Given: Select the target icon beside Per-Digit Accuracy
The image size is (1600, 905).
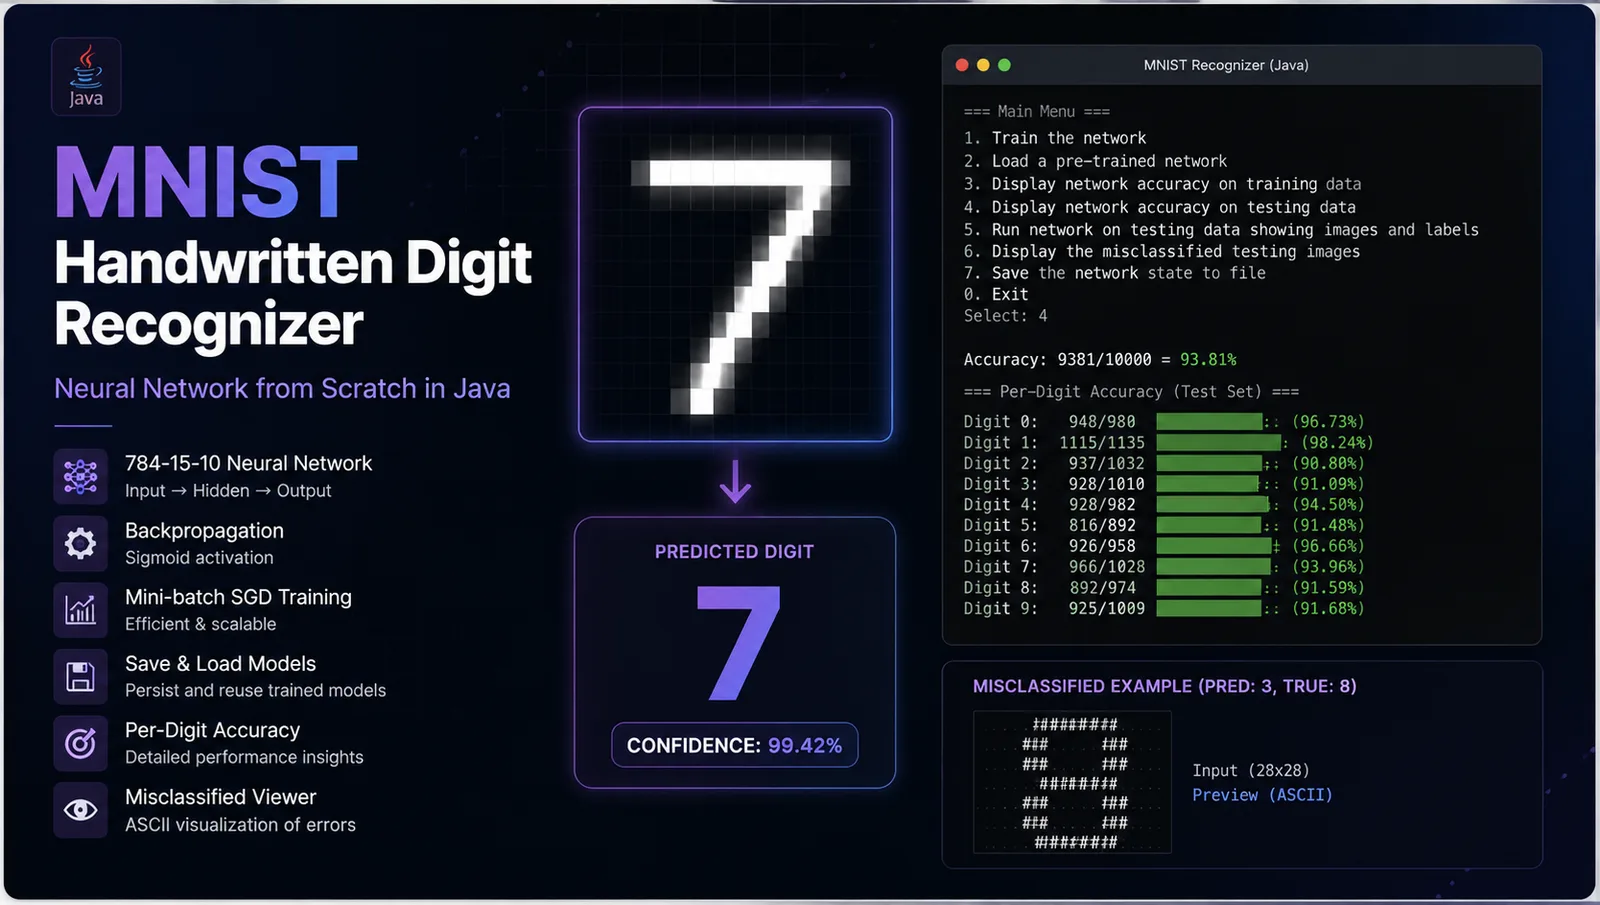Looking at the screenshot, I should pos(80,743).
